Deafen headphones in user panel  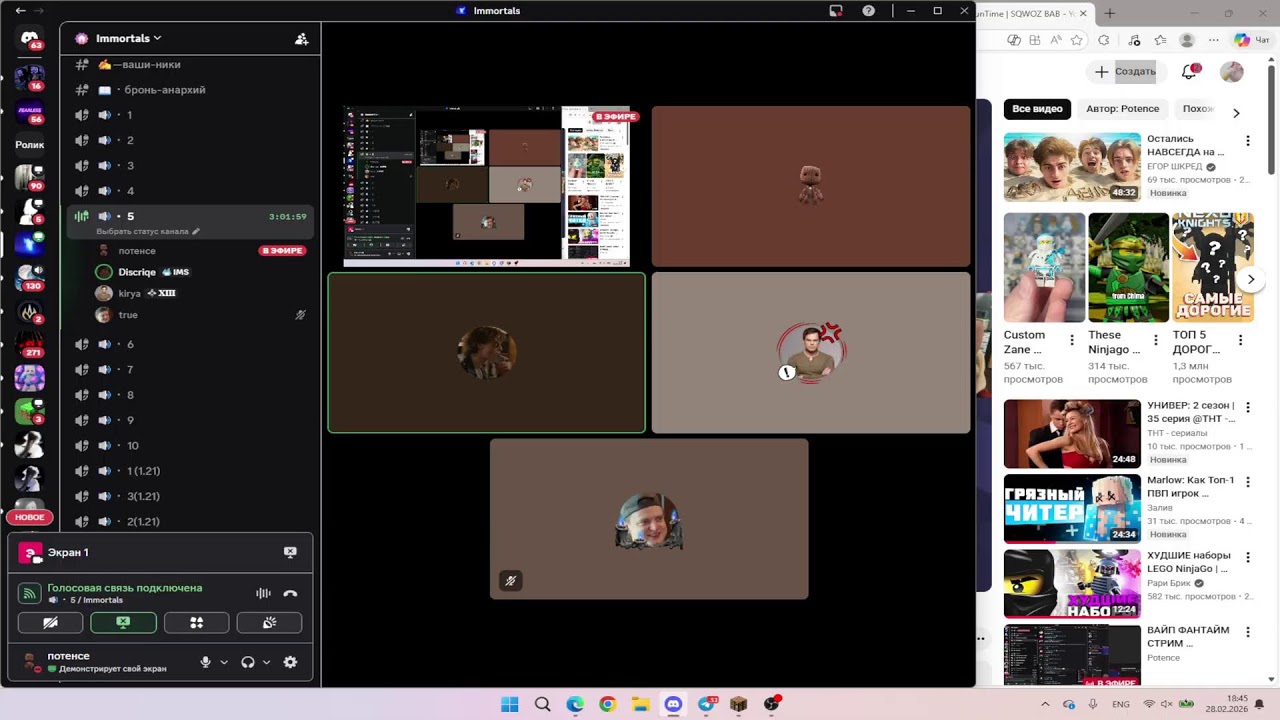tap(248, 662)
